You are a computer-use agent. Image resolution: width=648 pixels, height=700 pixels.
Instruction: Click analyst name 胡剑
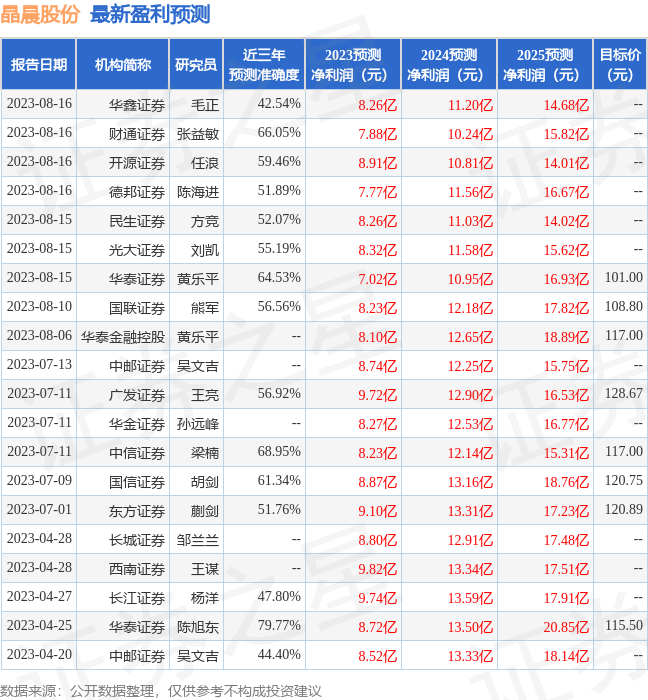click(205, 482)
